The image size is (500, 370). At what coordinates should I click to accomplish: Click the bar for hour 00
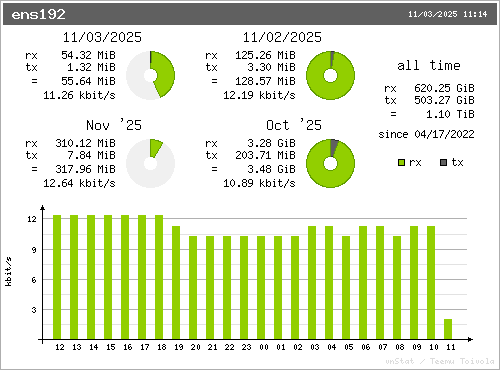pyautogui.click(x=261, y=288)
